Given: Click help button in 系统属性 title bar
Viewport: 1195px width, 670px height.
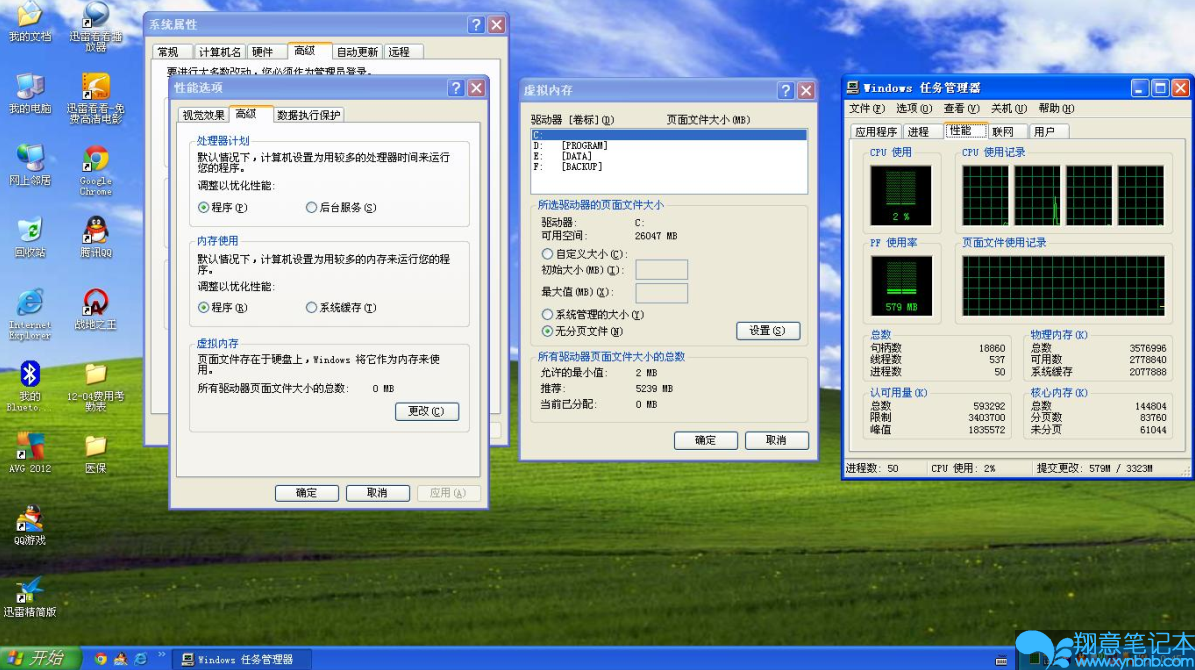Looking at the screenshot, I should point(476,24).
